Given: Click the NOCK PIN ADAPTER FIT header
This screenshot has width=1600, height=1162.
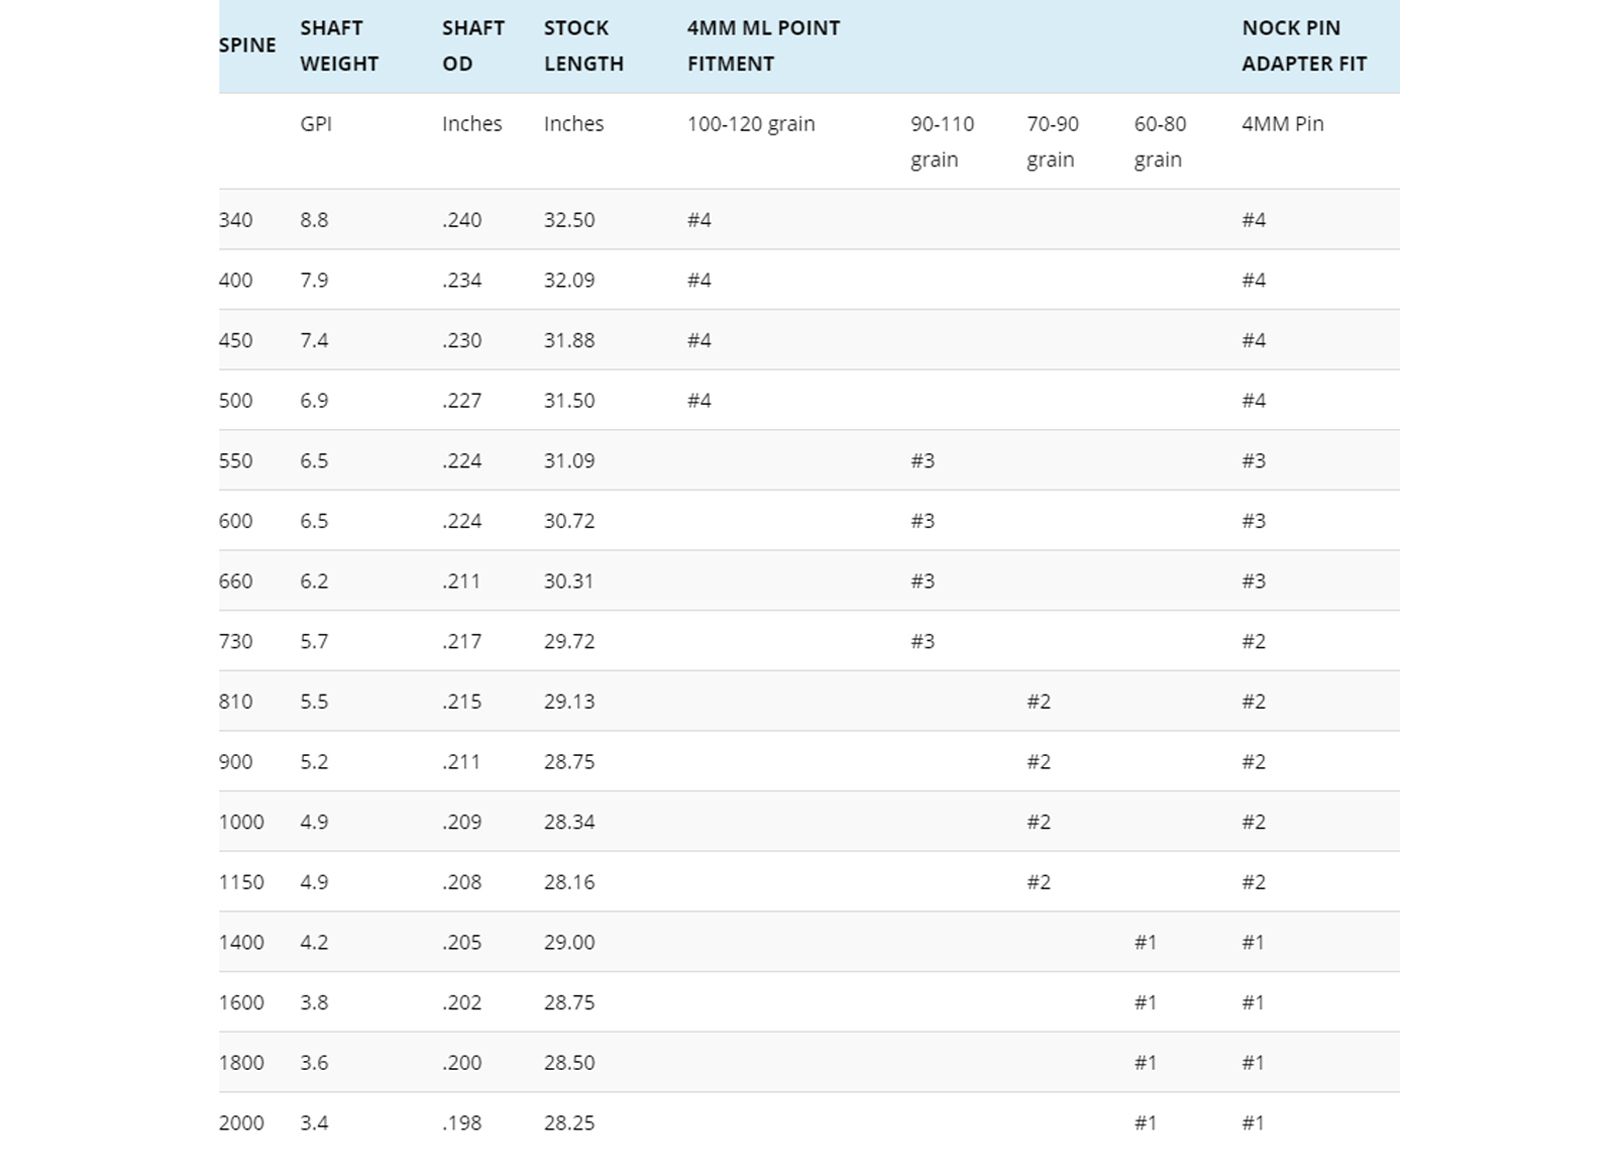Looking at the screenshot, I should [1303, 45].
